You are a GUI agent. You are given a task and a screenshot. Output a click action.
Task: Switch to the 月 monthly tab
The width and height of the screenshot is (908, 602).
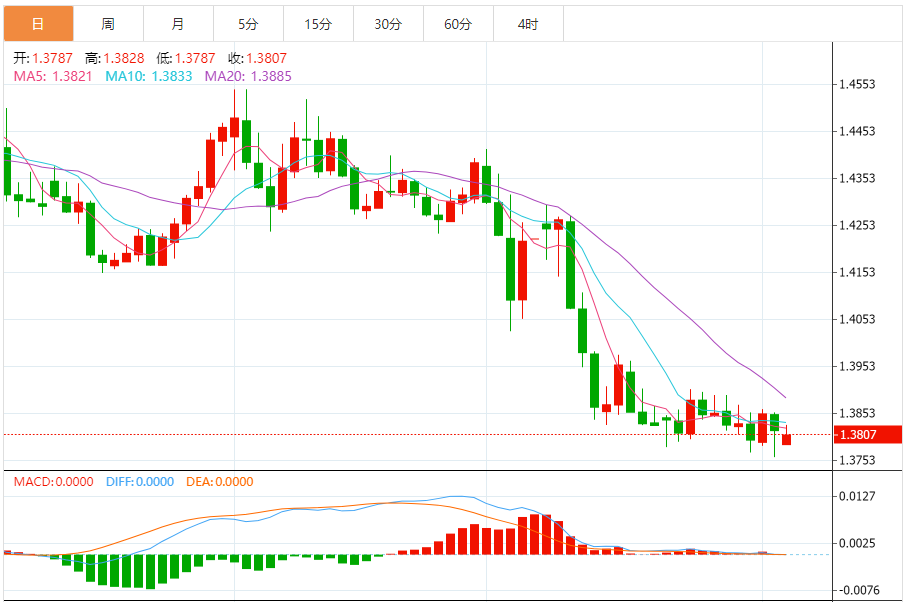pos(178,24)
